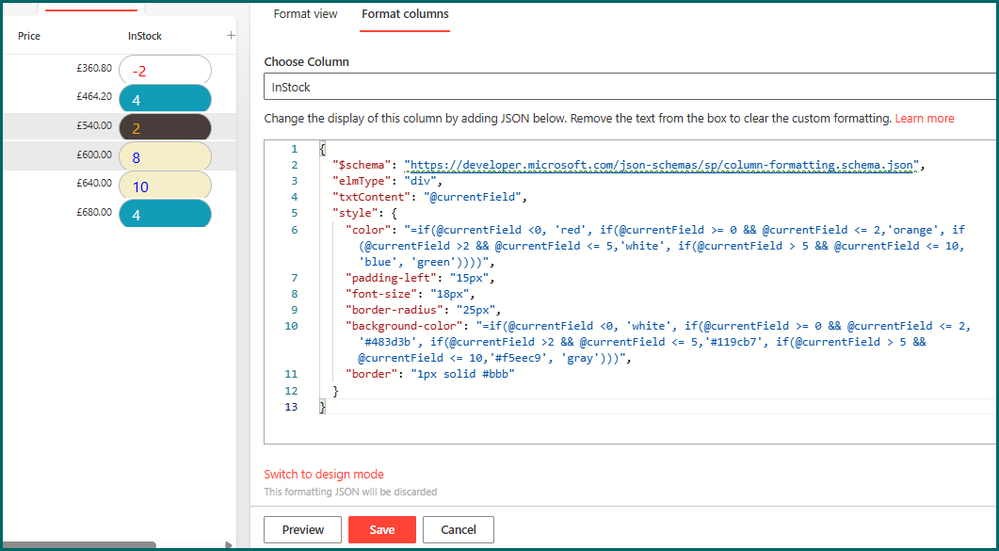The image size is (999, 551).
Task: Click the "padding-left" line in the editor
Action: (x=420, y=278)
